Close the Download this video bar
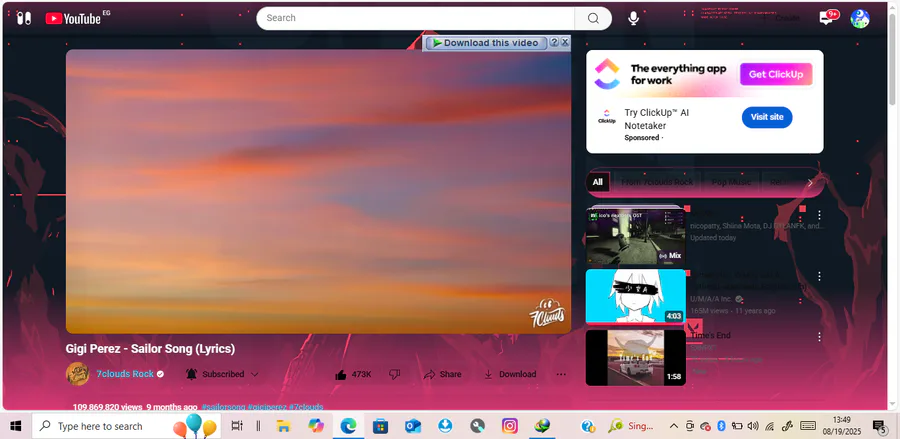This screenshot has height=439, width=900. click(x=565, y=42)
